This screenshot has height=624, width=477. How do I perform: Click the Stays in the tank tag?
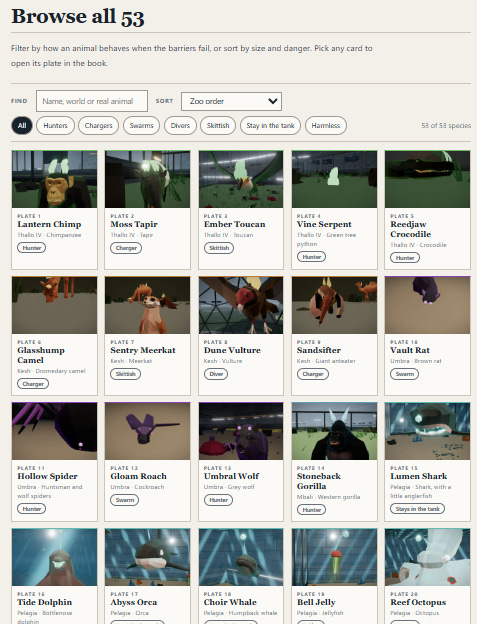click(x=418, y=509)
